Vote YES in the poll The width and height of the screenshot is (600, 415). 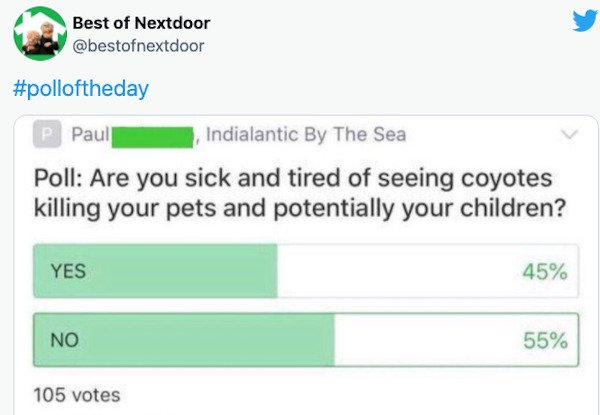point(306,271)
